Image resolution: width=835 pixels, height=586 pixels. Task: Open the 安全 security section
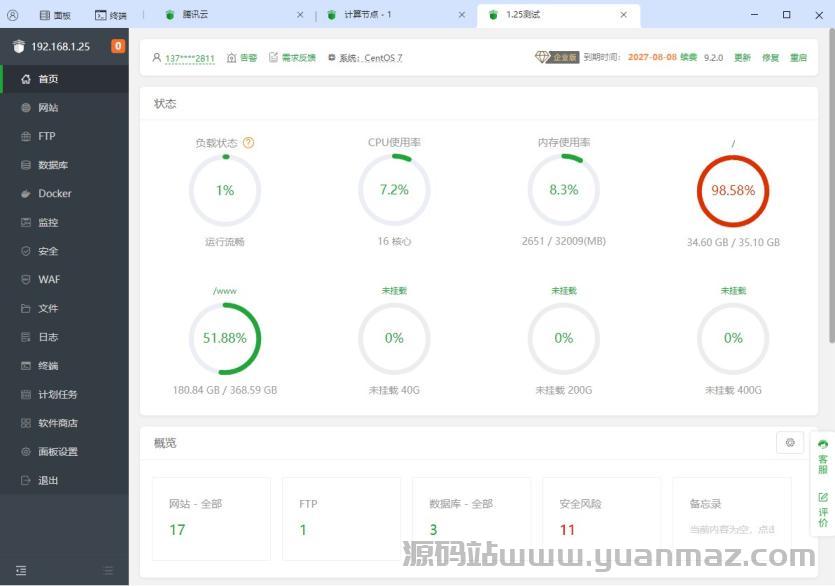(64, 251)
